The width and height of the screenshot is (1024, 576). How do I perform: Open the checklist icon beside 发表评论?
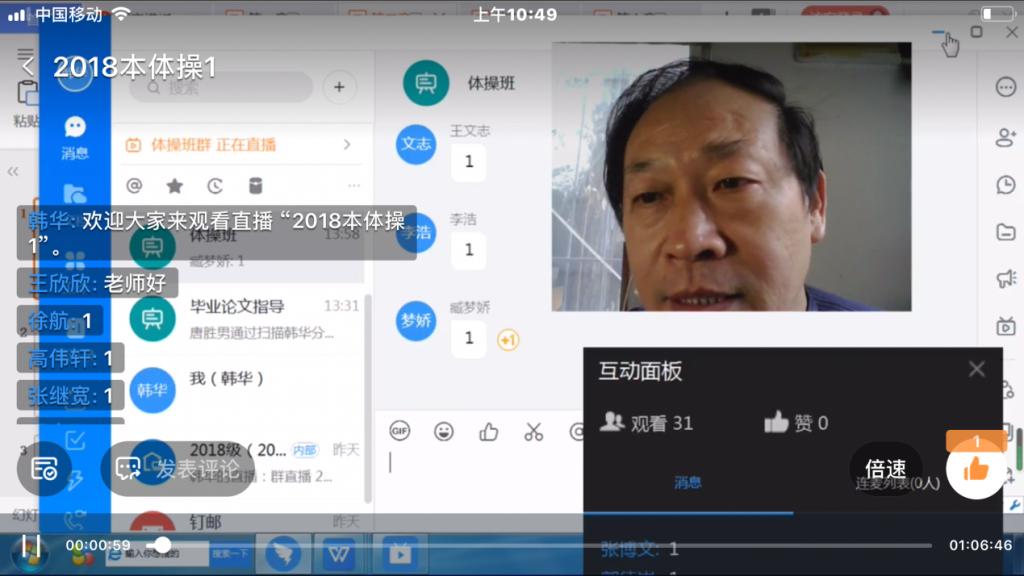tap(44, 468)
